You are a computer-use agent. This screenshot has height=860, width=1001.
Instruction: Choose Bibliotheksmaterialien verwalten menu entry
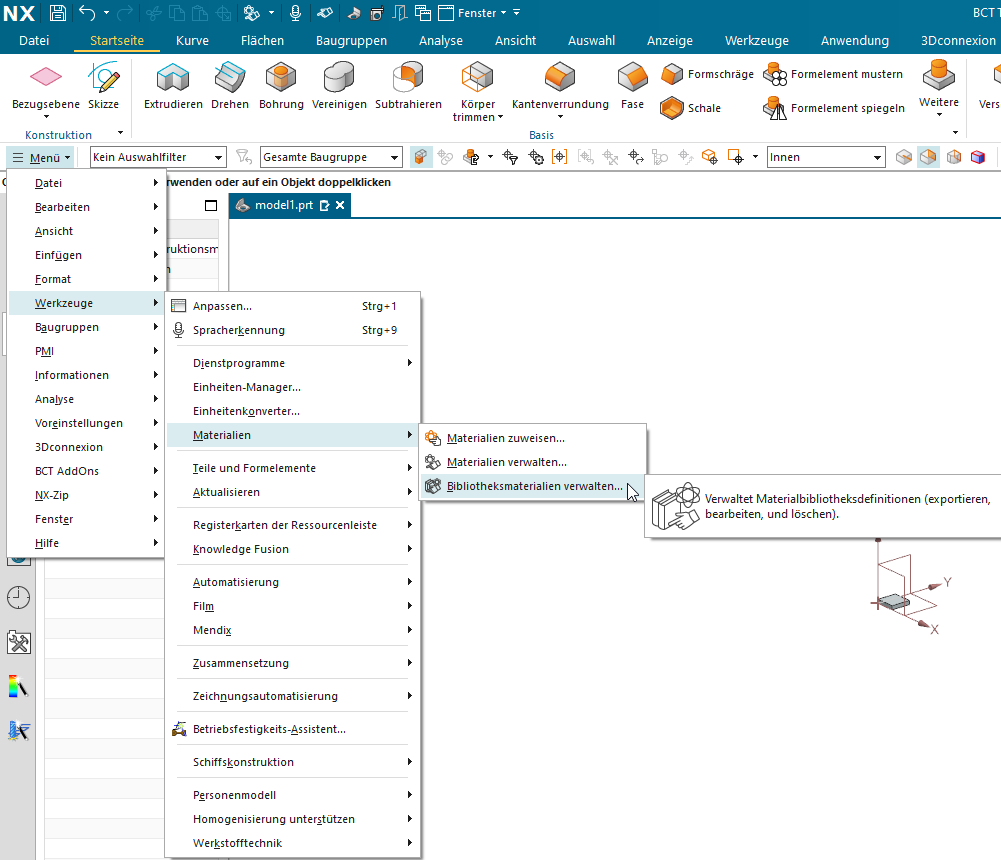point(533,487)
